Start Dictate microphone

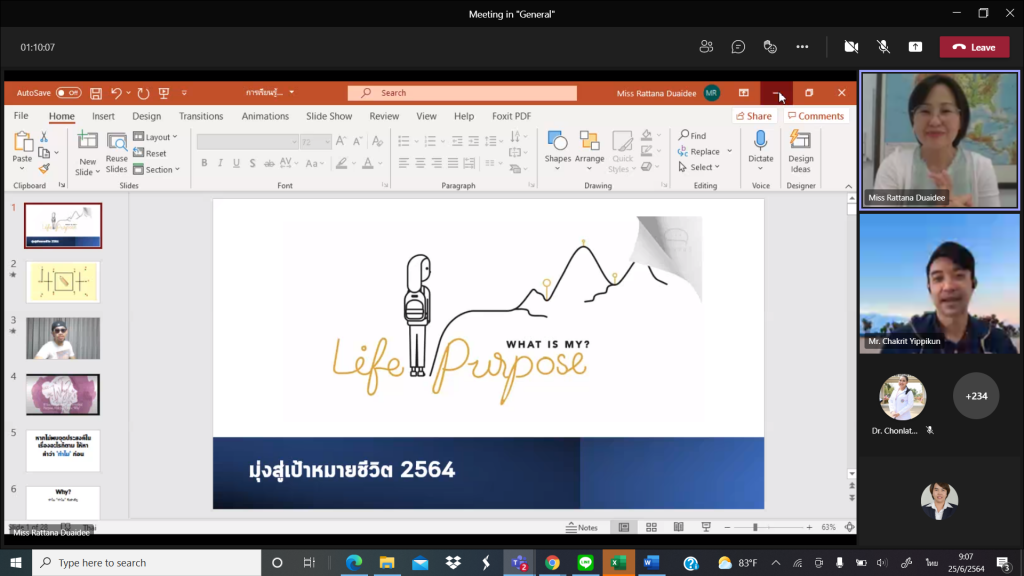[x=760, y=141]
